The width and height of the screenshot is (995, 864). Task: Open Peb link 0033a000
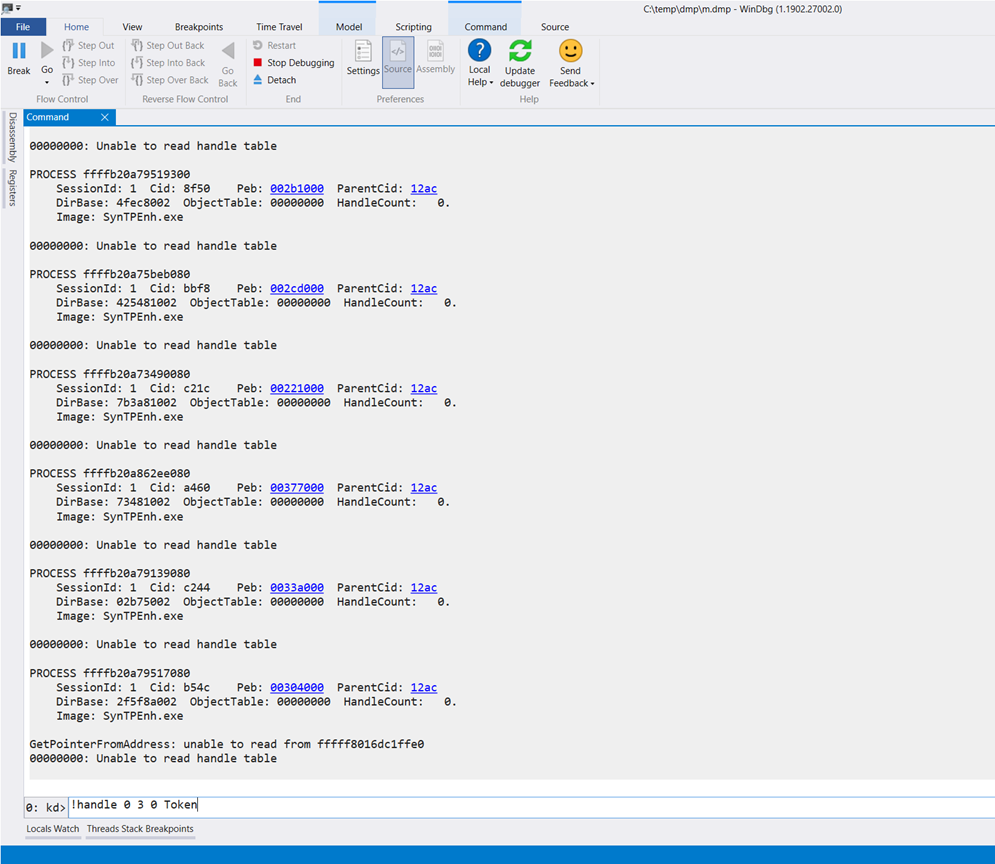pyautogui.click(x=297, y=587)
